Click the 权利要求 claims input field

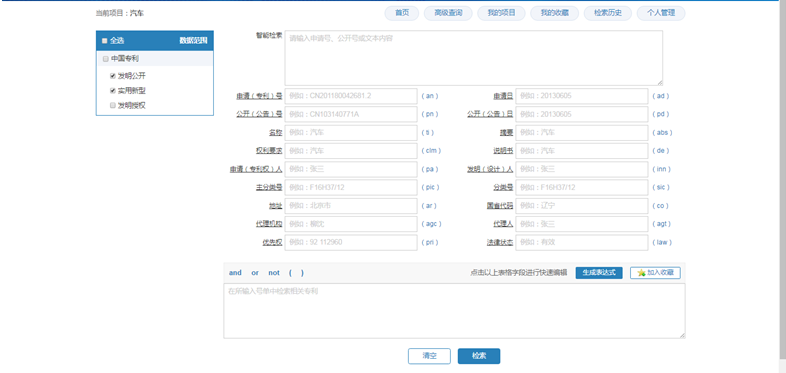pyautogui.click(x=351, y=151)
